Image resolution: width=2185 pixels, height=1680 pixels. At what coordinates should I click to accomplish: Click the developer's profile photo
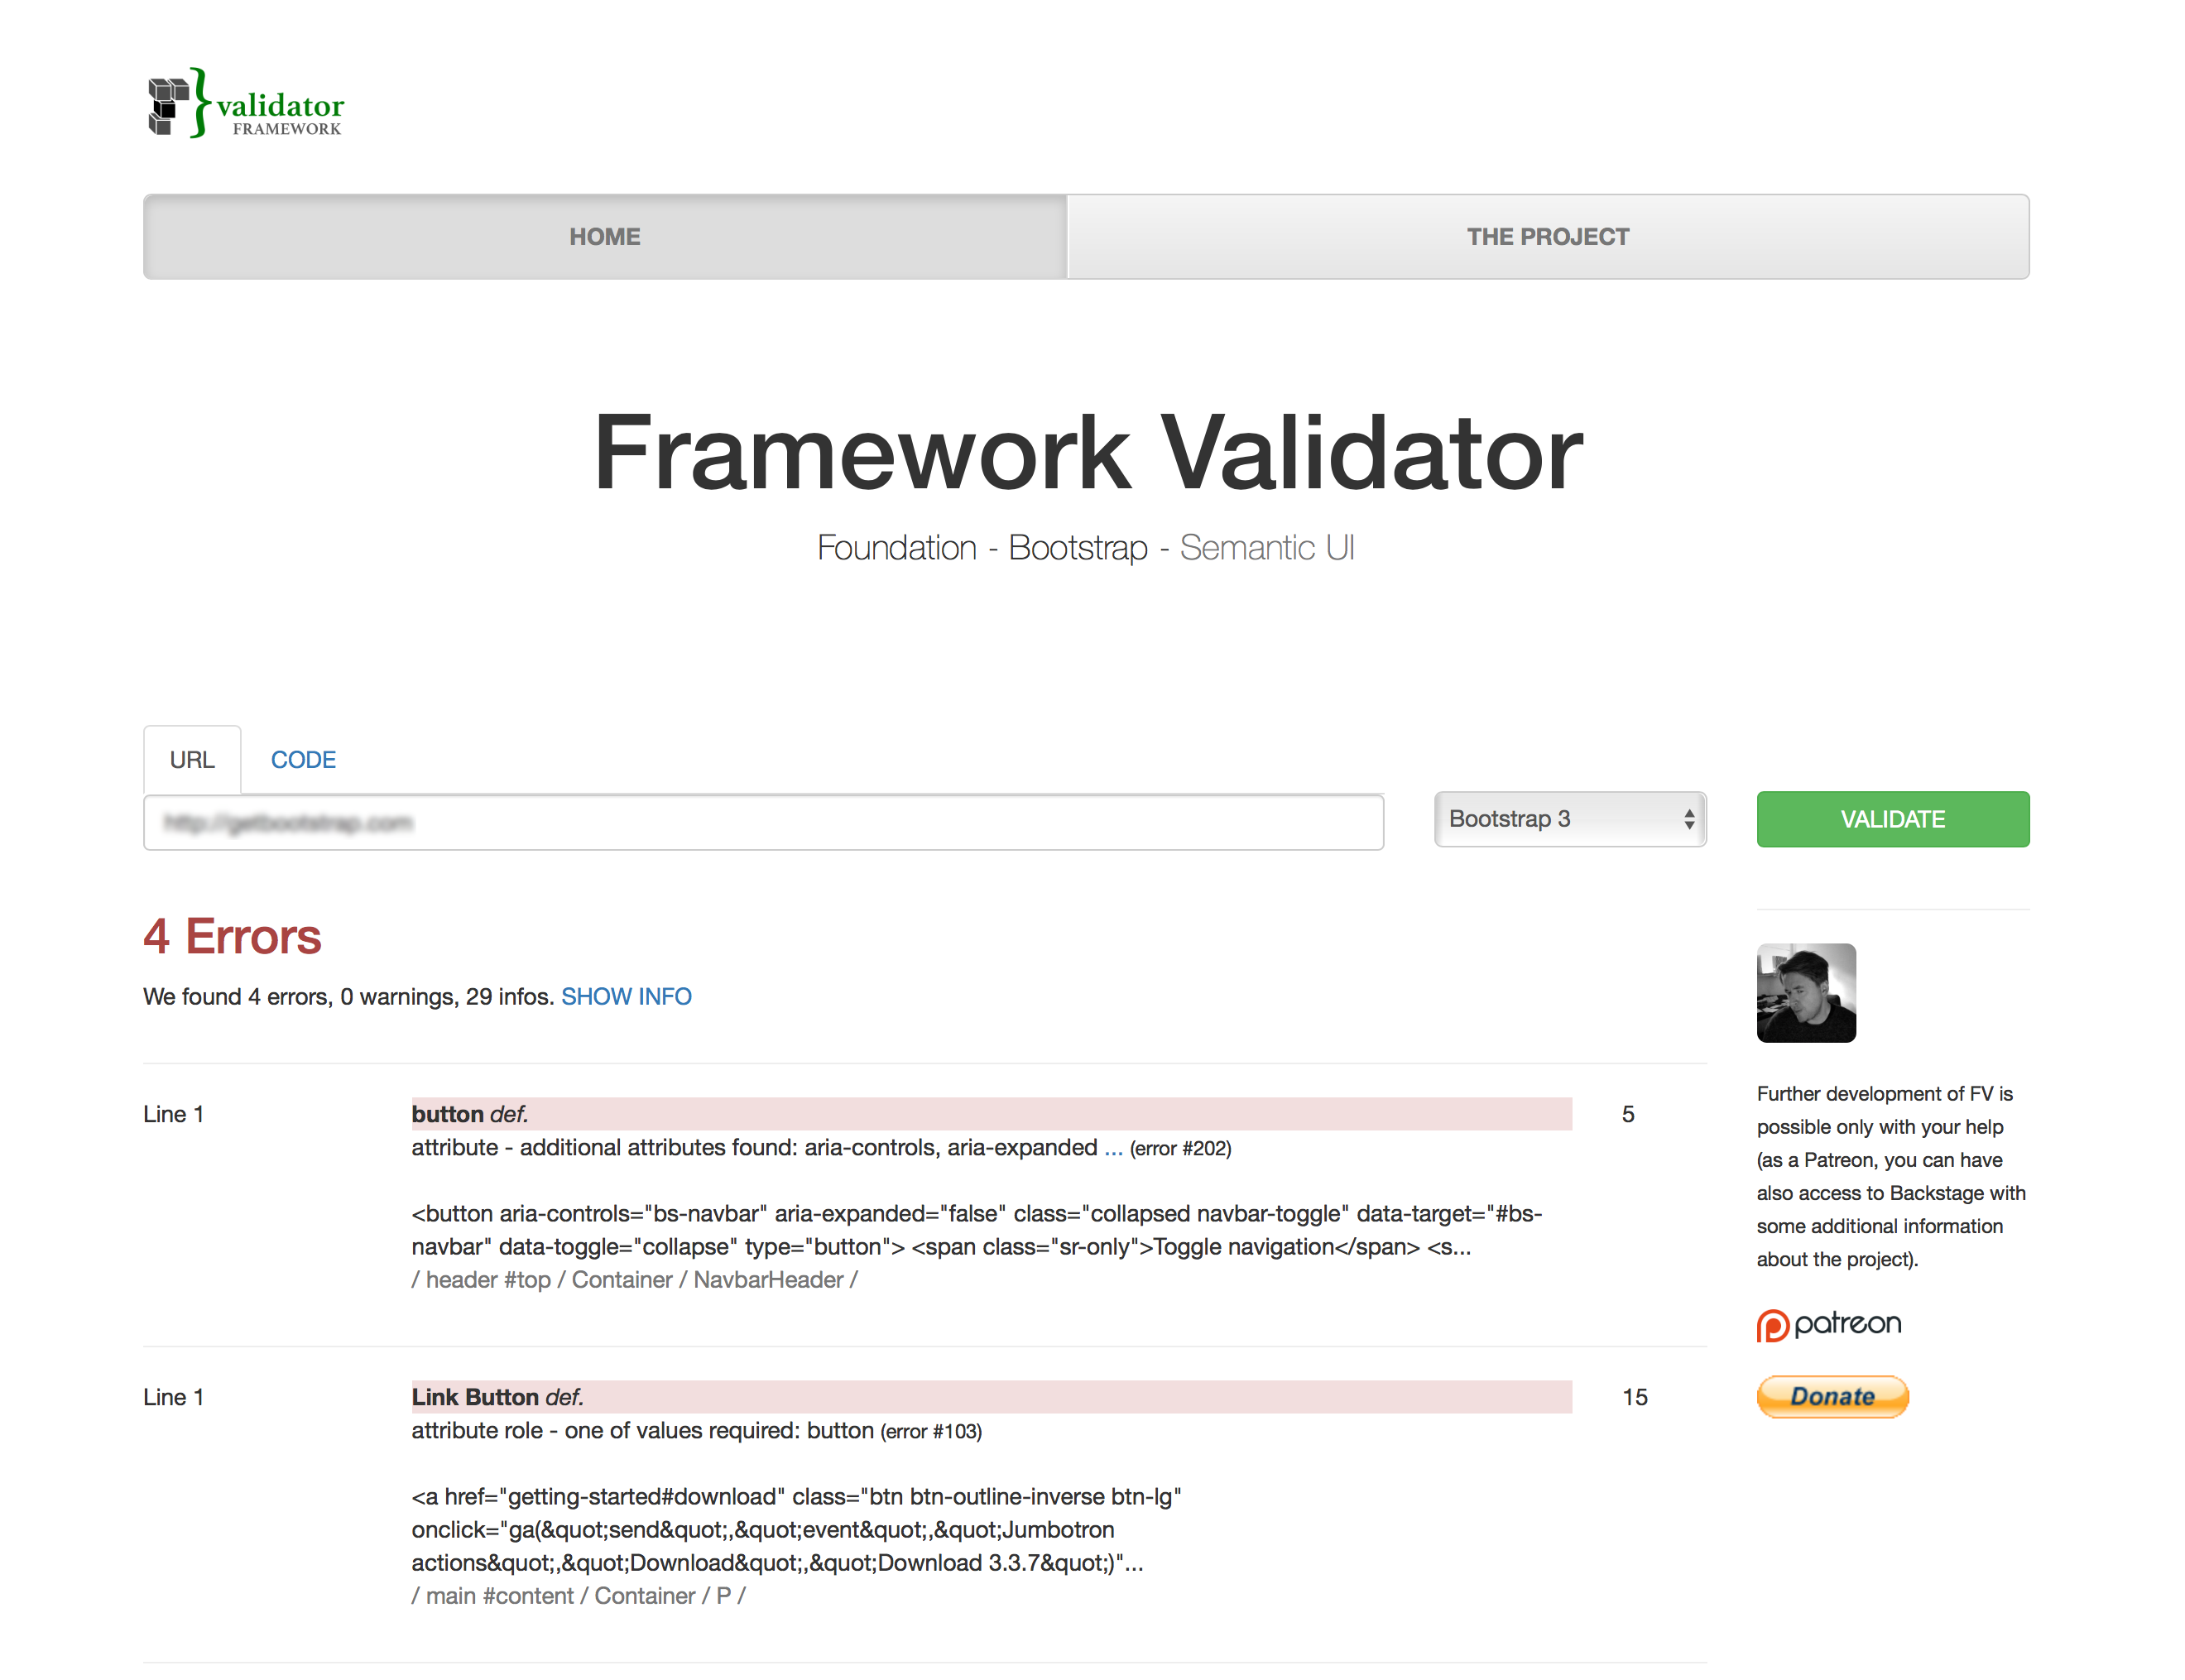[1806, 992]
